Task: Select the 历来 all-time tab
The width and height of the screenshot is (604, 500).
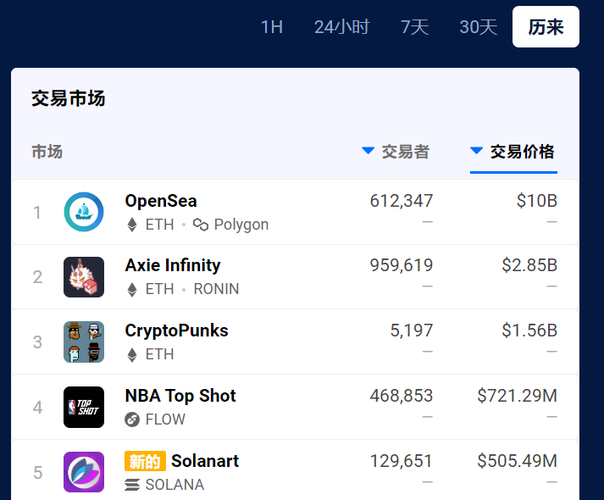Action: (x=546, y=27)
